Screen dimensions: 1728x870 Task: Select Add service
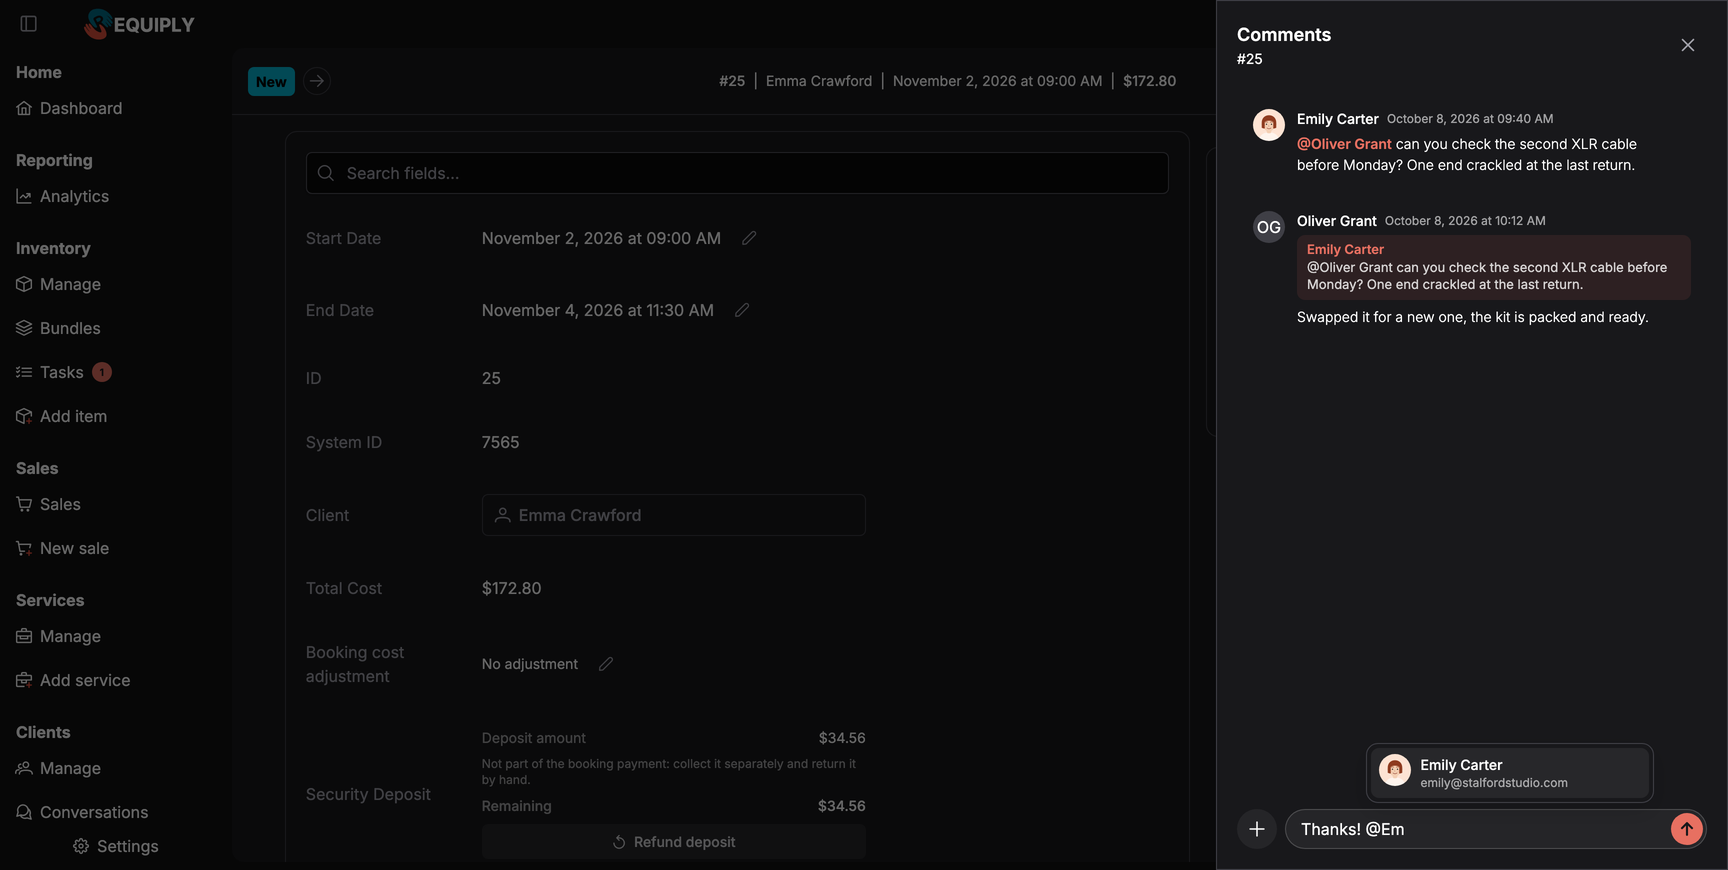tap(73, 680)
